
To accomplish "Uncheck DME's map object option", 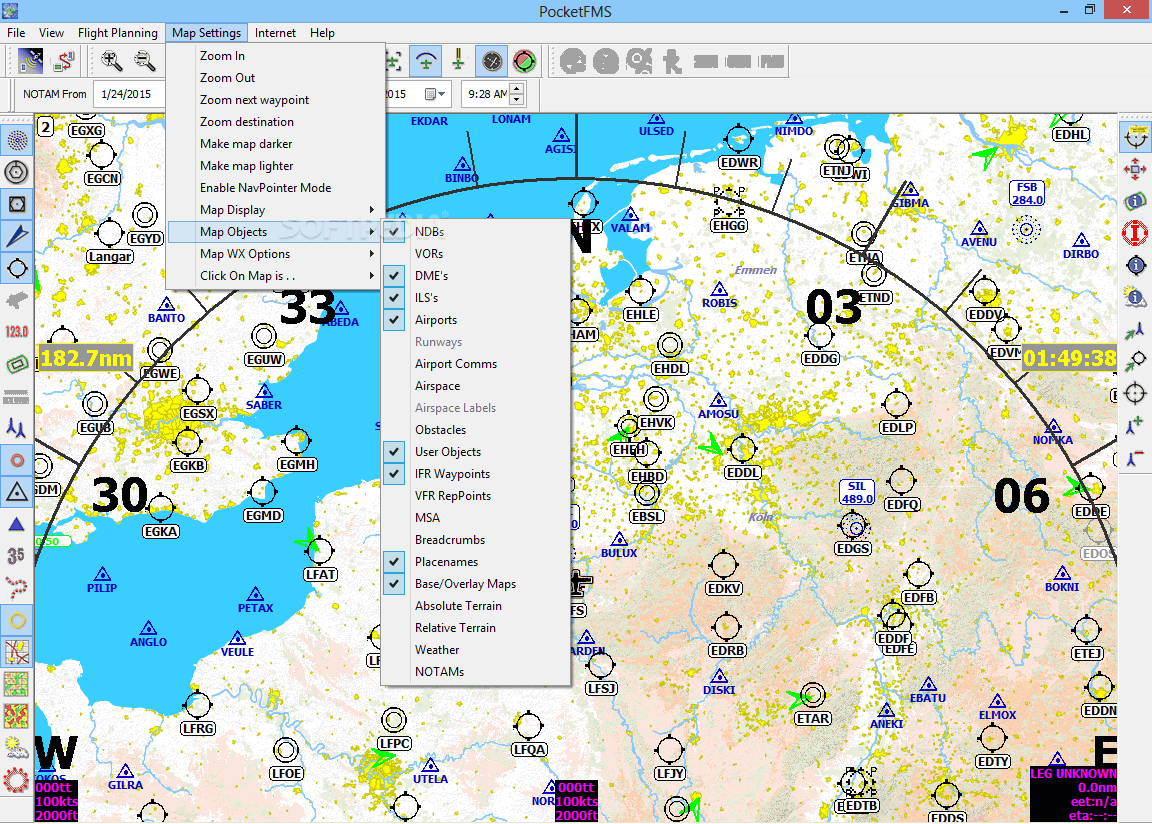I will tap(475, 275).
